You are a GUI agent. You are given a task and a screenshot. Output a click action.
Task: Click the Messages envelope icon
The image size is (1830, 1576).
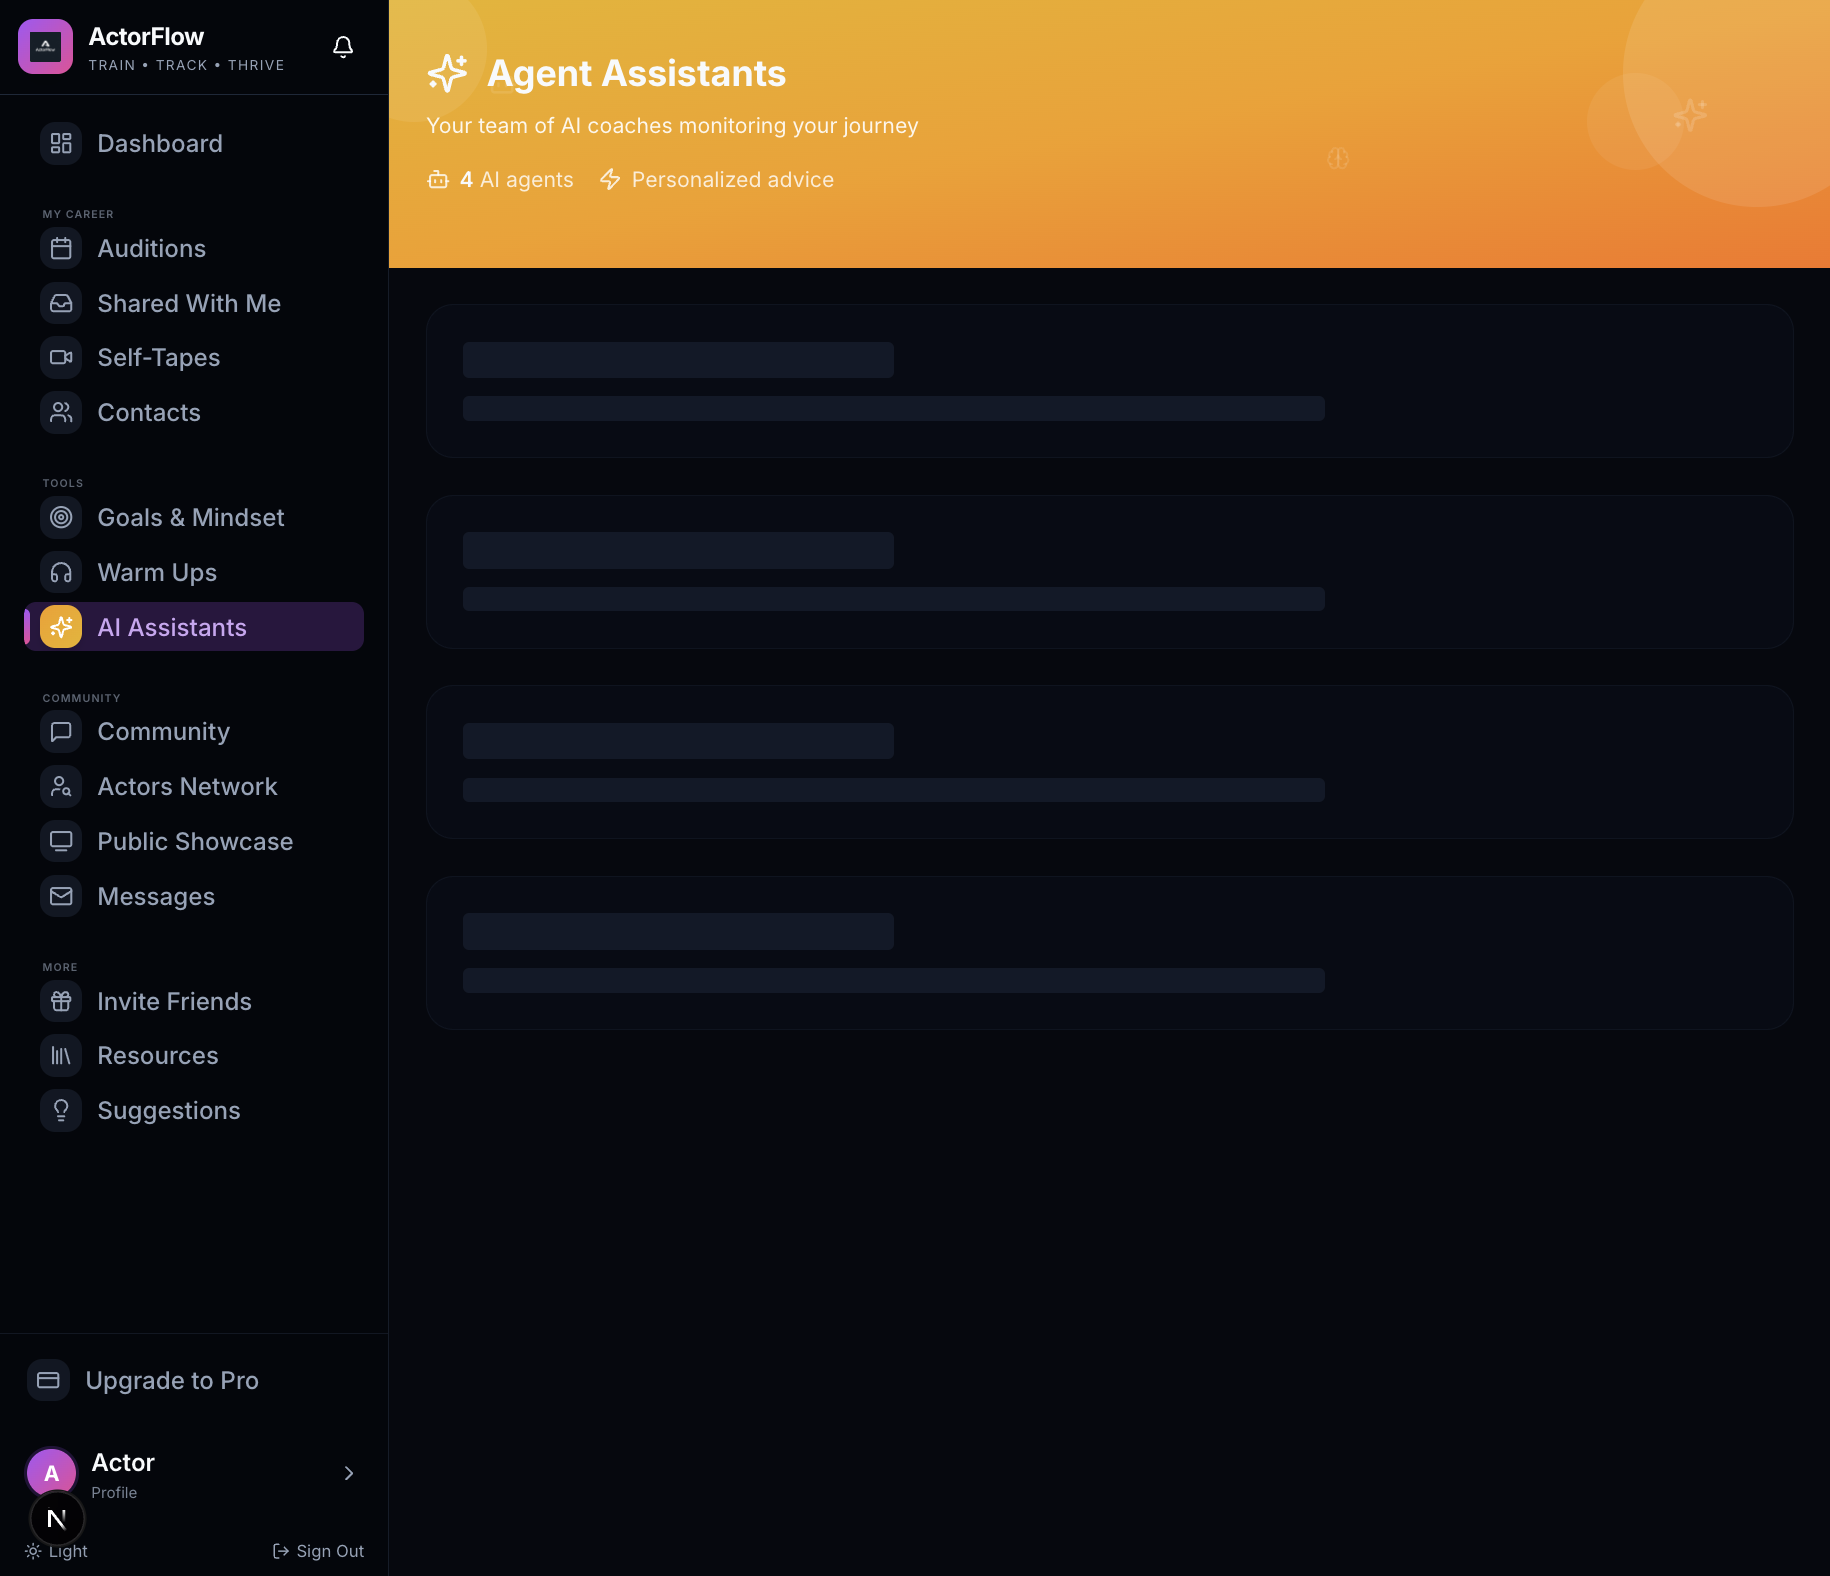click(x=61, y=896)
